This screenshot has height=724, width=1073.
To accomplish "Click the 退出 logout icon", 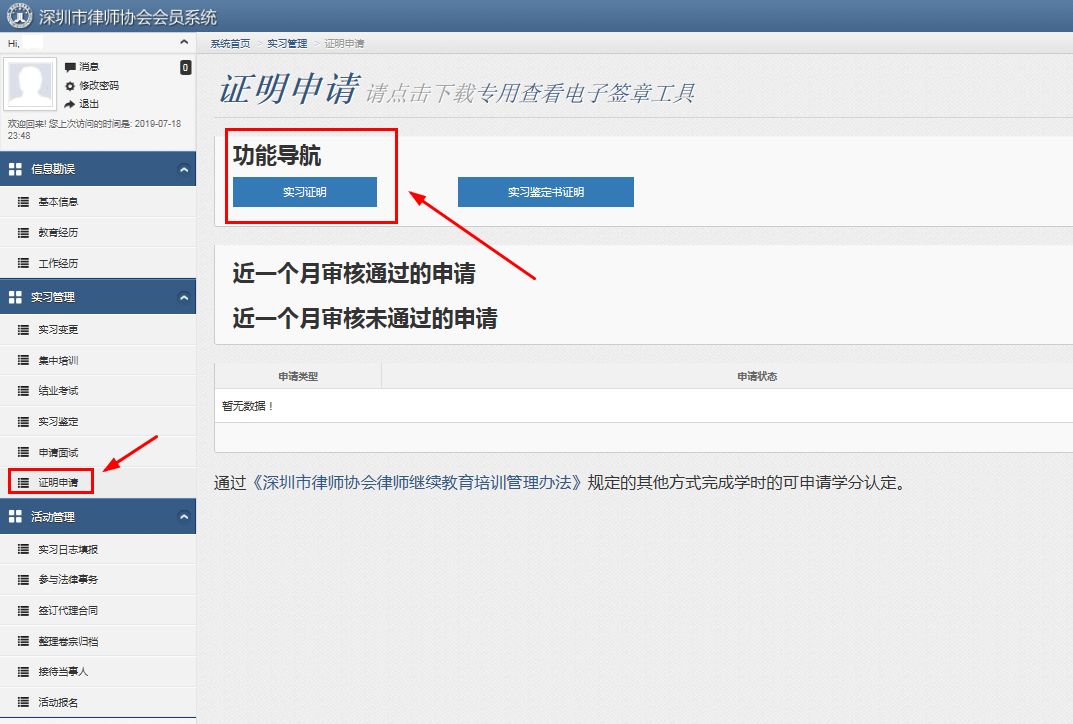I will (x=70, y=103).
